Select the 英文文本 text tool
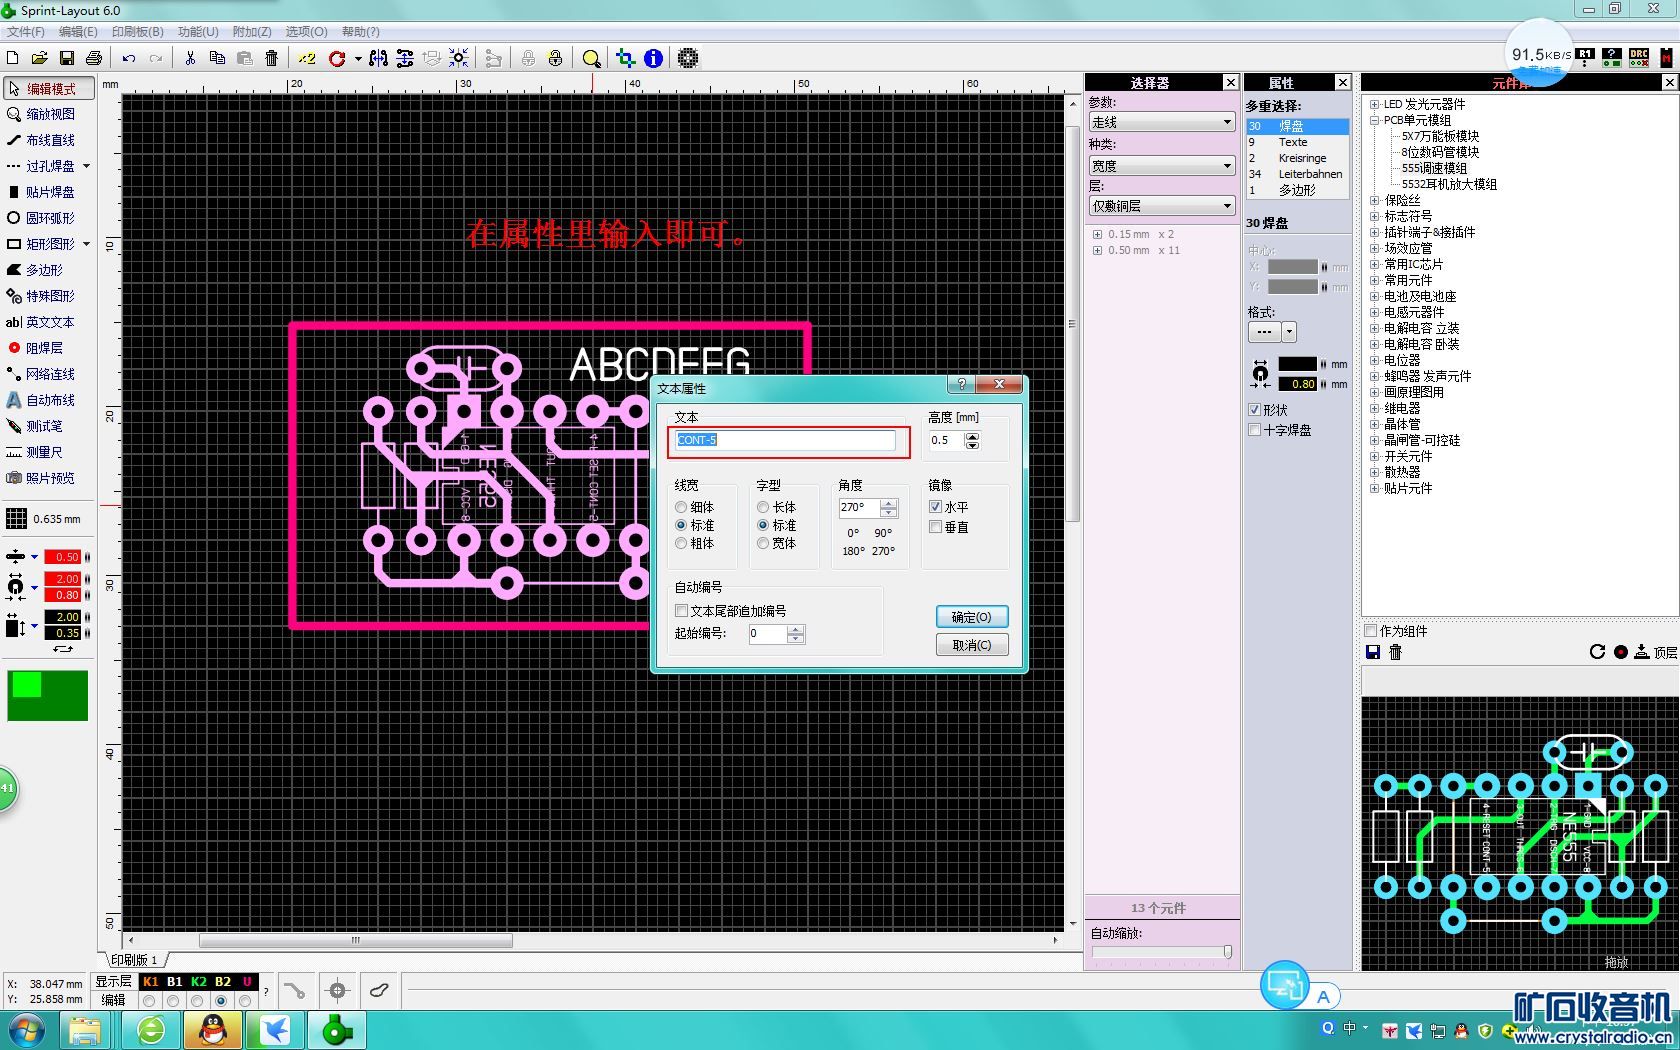This screenshot has width=1680, height=1050. coord(49,322)
